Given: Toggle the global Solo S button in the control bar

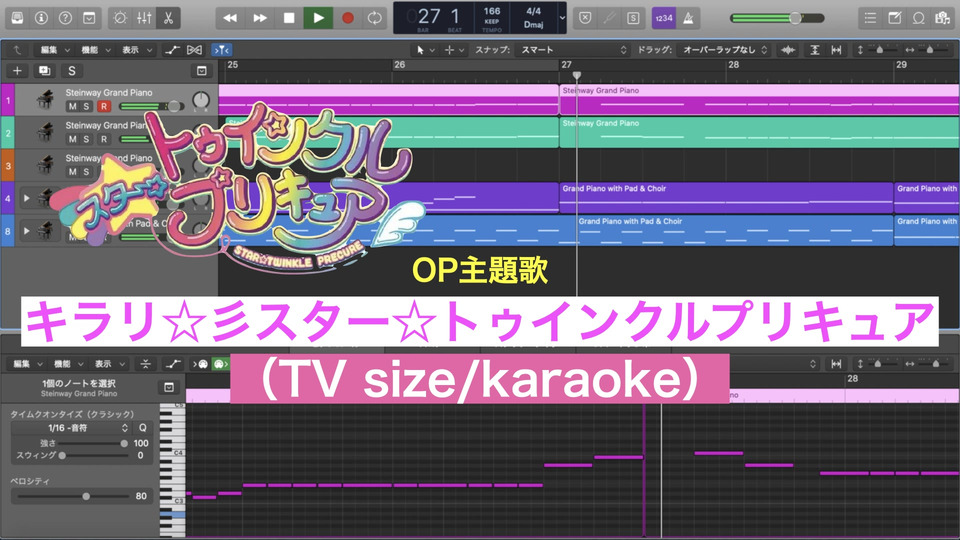Looking at the screenshot, I should click(x=632, y=18).
